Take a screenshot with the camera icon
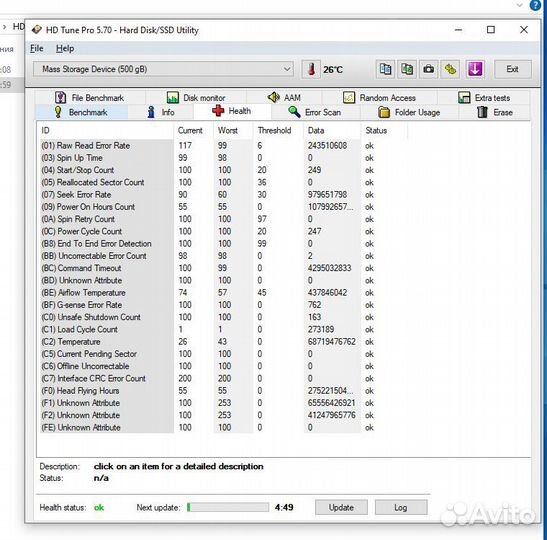547x540 pixels. coord(428,69)
